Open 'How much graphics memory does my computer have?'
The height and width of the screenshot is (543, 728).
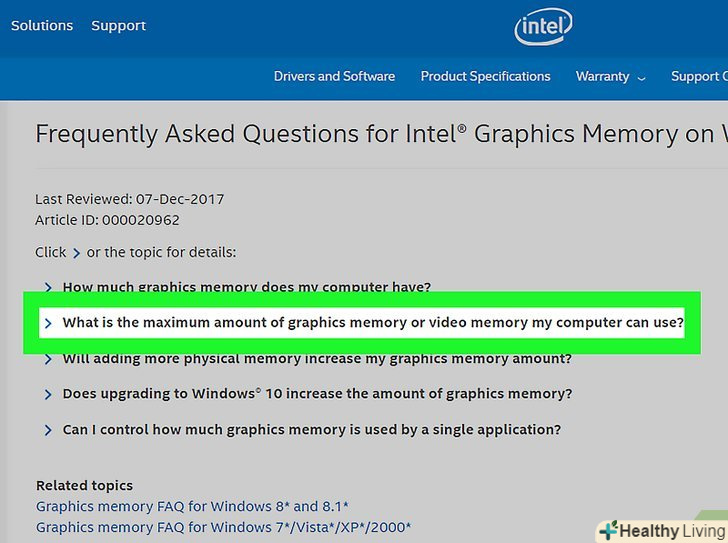246,287
